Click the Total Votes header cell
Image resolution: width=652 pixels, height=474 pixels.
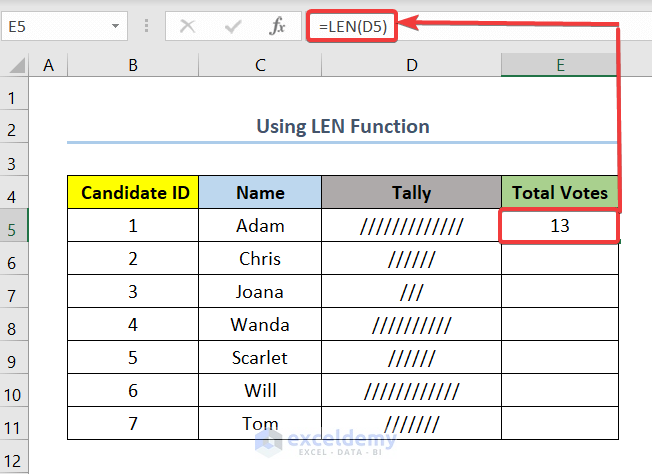pyautogui.click(x=560, y=193)
